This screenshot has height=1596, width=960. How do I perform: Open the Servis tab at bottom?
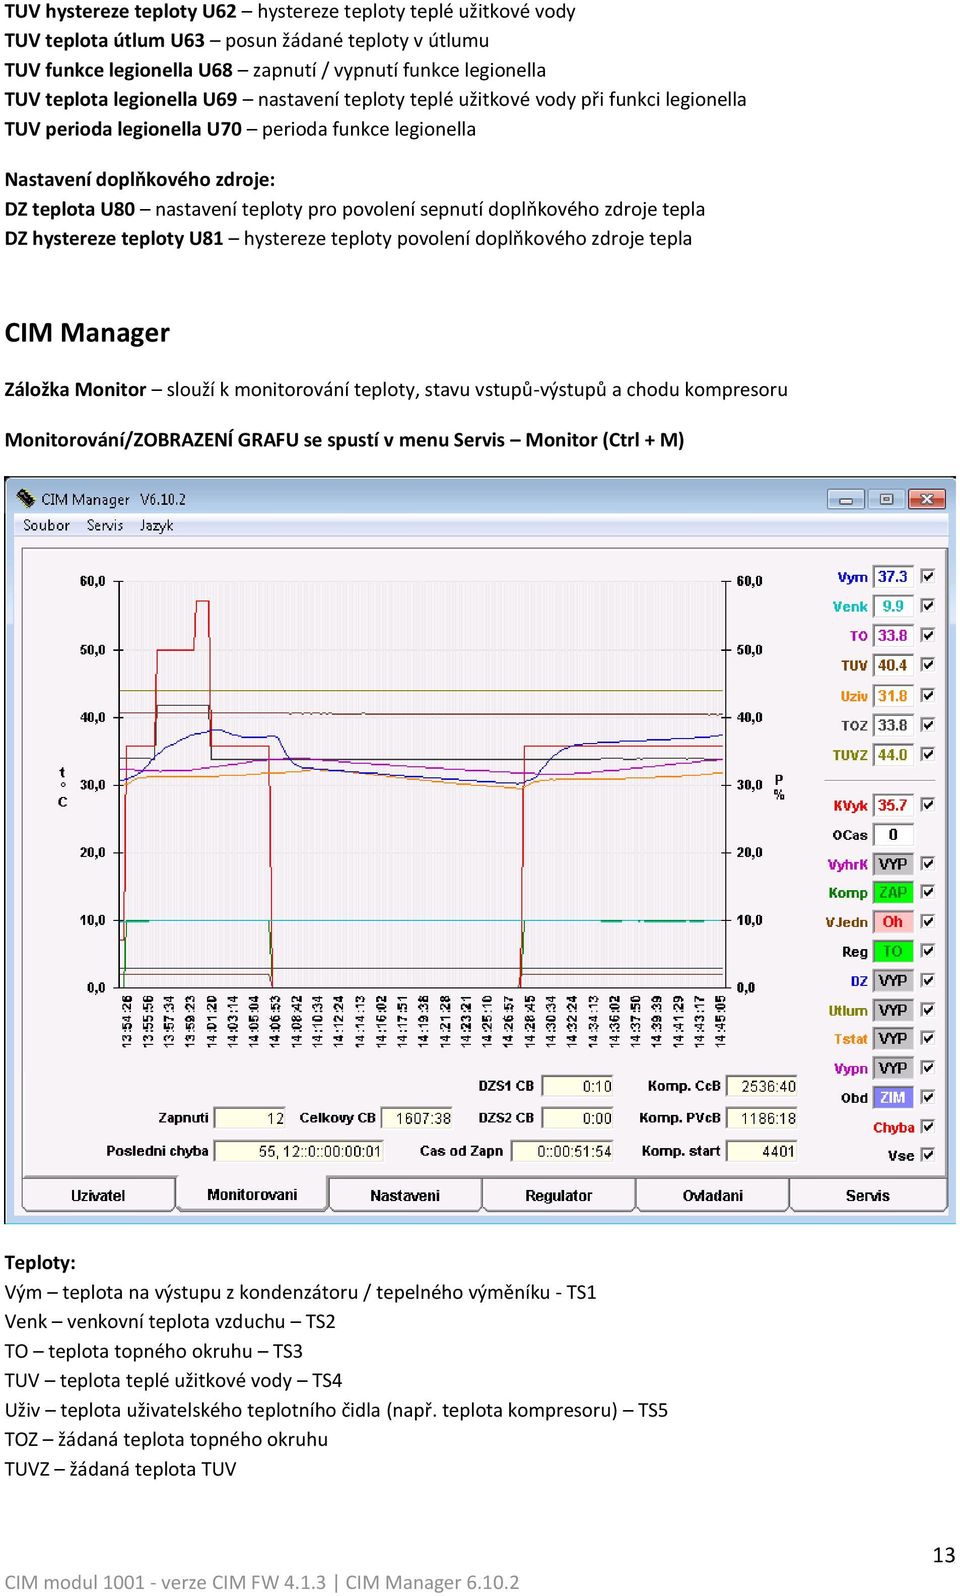point(867,1195)
